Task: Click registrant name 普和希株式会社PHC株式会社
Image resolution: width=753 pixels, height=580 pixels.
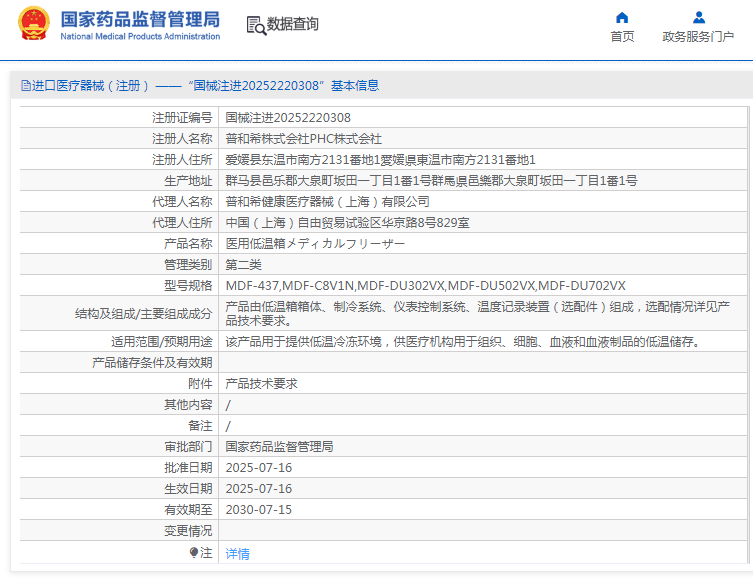Action: click(304, 139)
